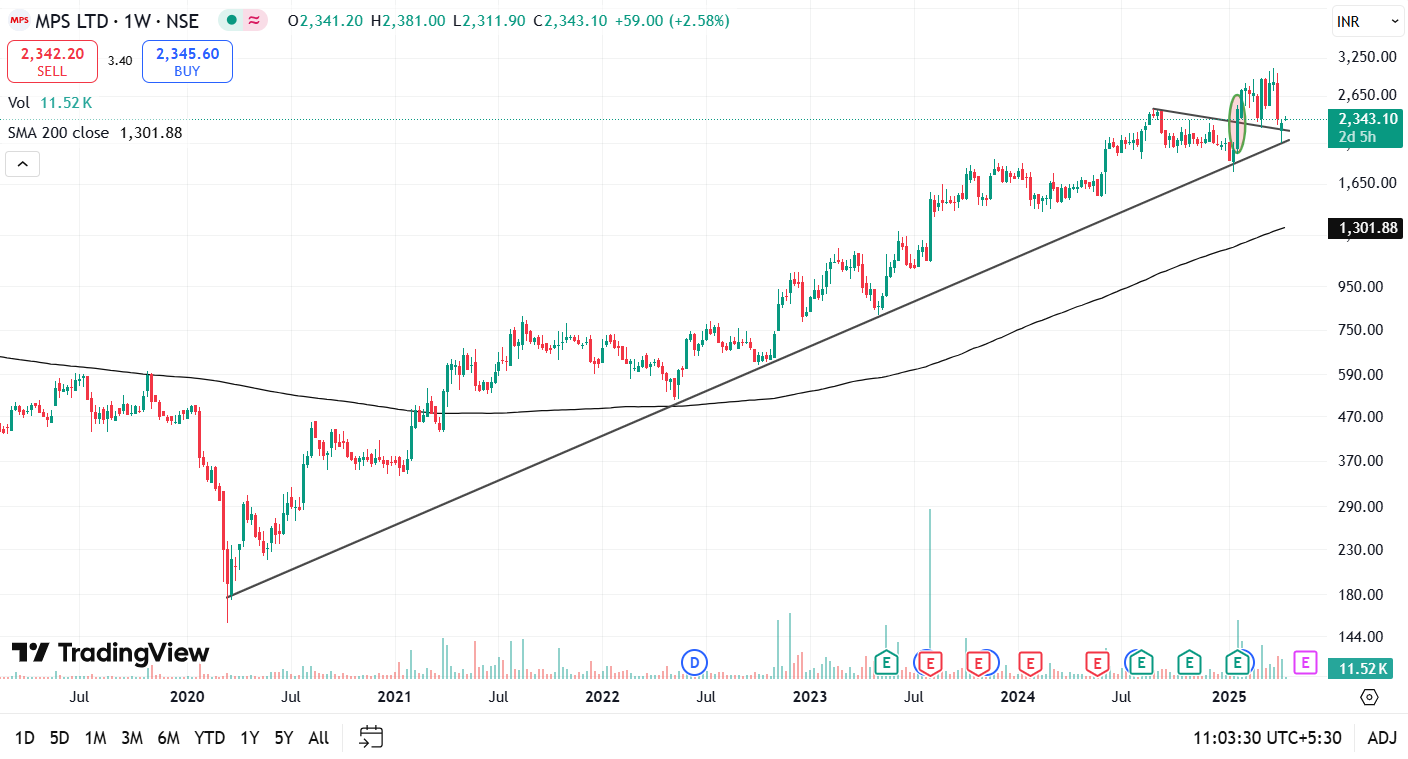The height and width of the screenshot is (759, 1408).
Task: Click the +59.00 (+2.58%) change value
Action: [671, 21]
